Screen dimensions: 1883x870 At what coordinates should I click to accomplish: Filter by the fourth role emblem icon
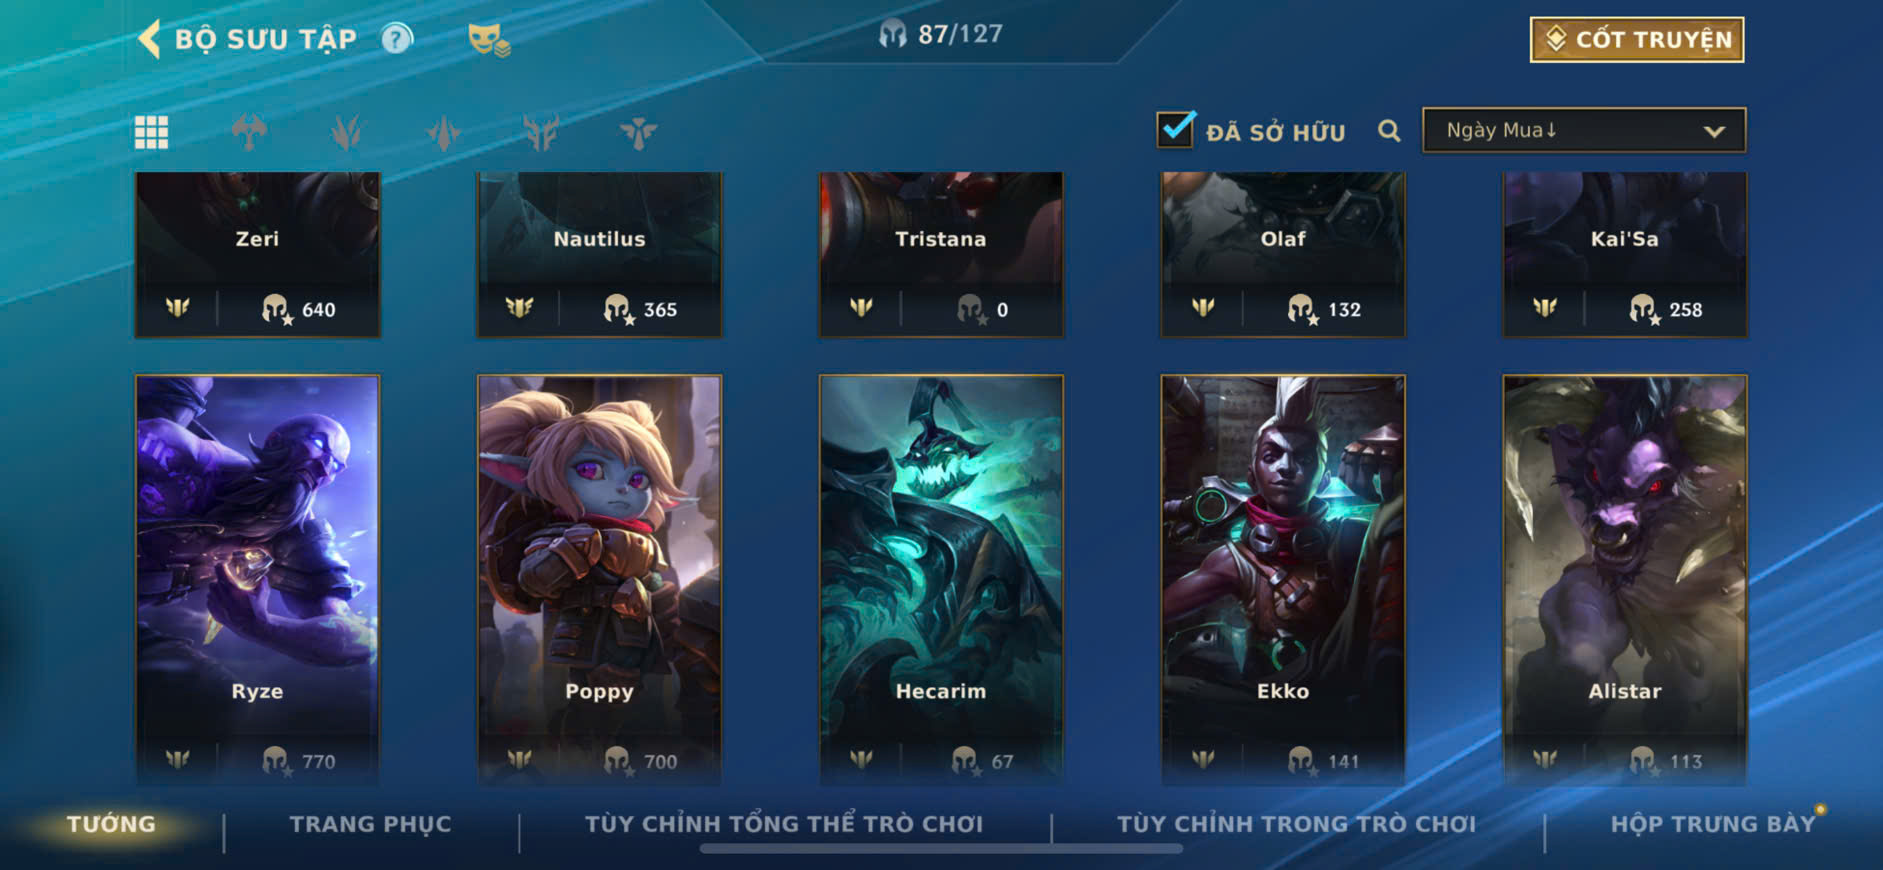541,132
